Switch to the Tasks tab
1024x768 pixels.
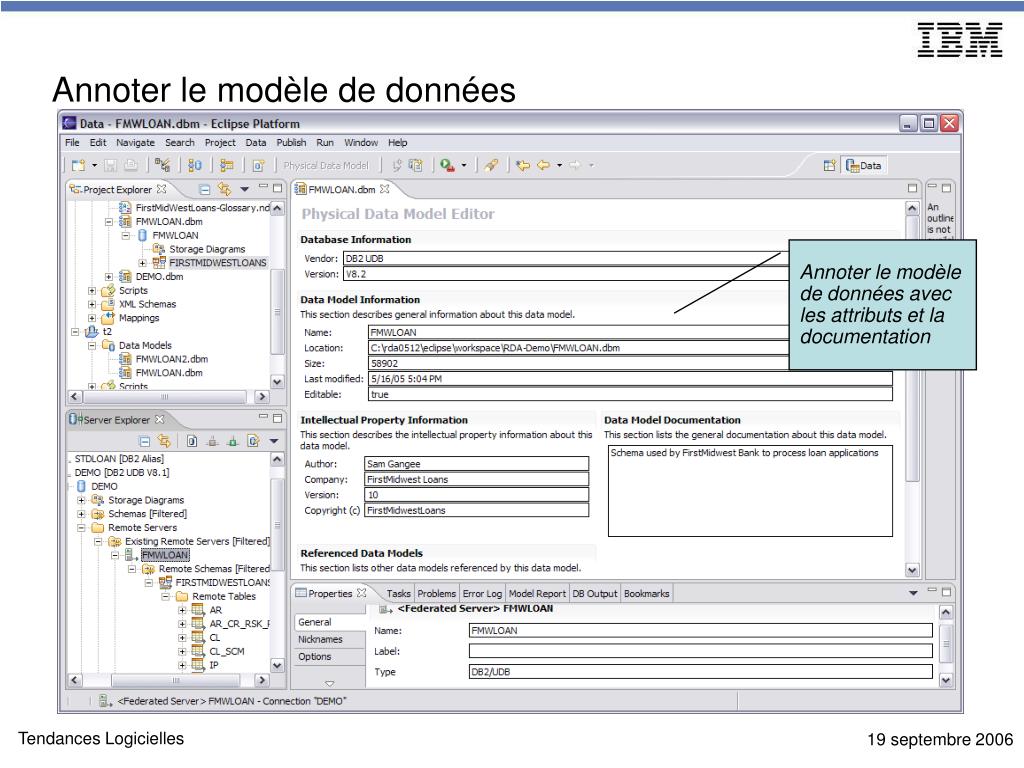coord(398,594)
